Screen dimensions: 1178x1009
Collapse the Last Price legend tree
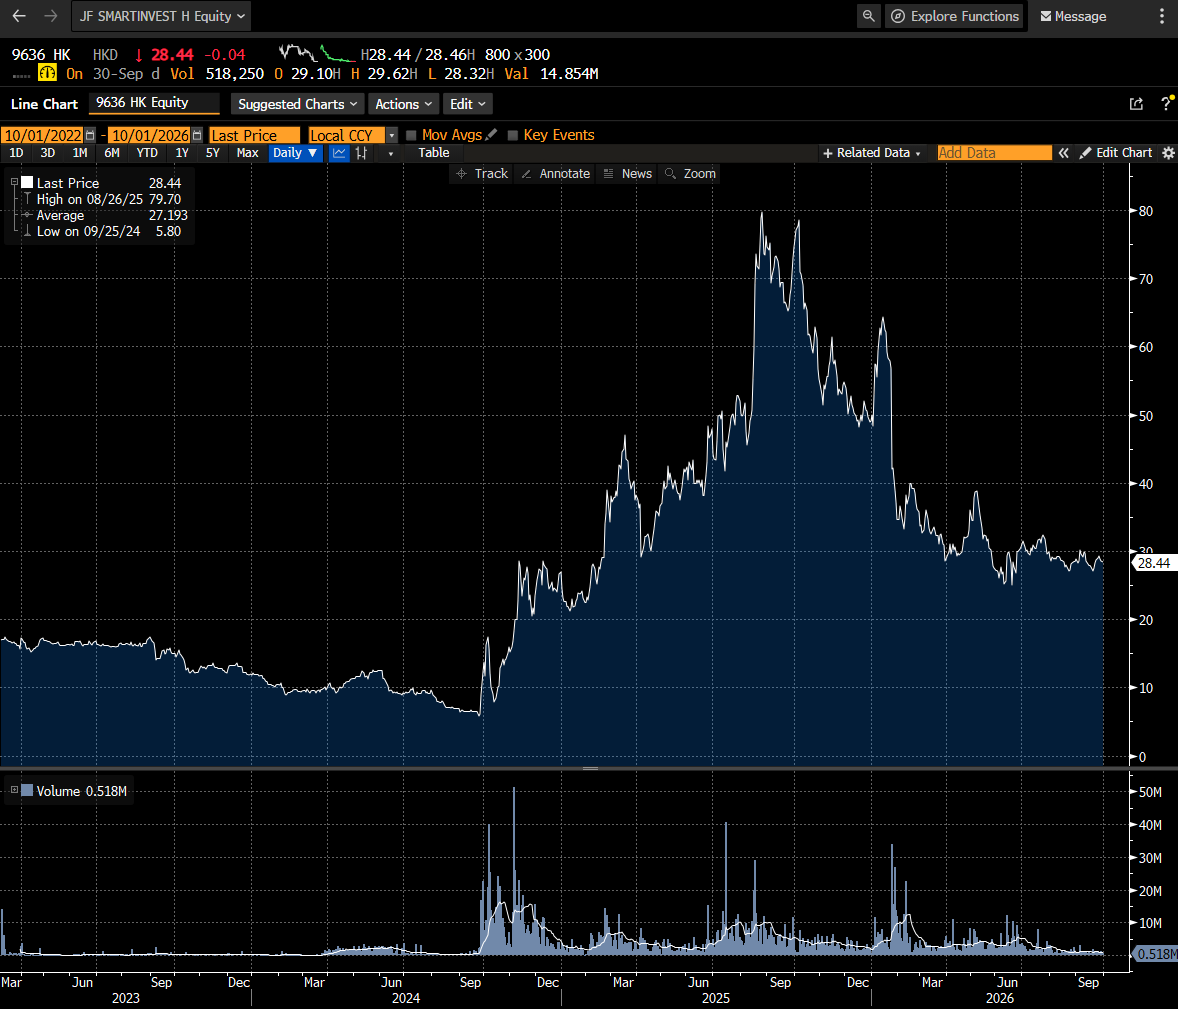pos(14,182)
